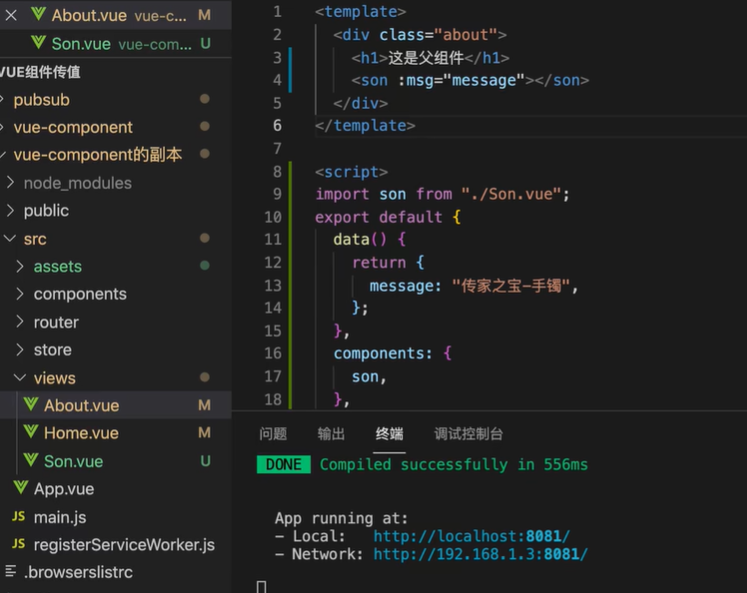The width and height of the screenshot is (747, 593).
Task: Click Vue icon beside App.vue
Action: pos(20,488)
